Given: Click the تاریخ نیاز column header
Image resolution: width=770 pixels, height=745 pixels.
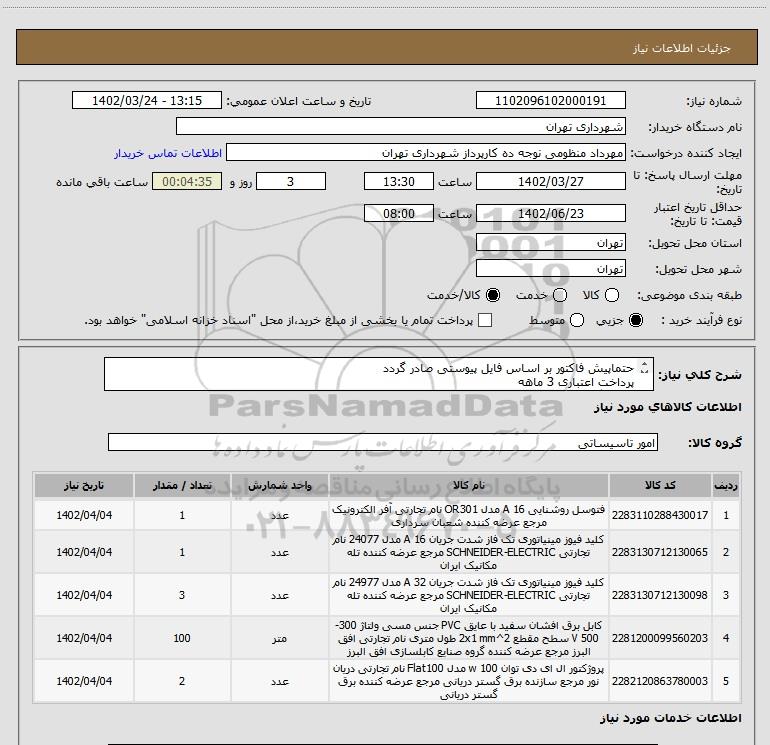Looking at the screenshot, I should [84, 485].
